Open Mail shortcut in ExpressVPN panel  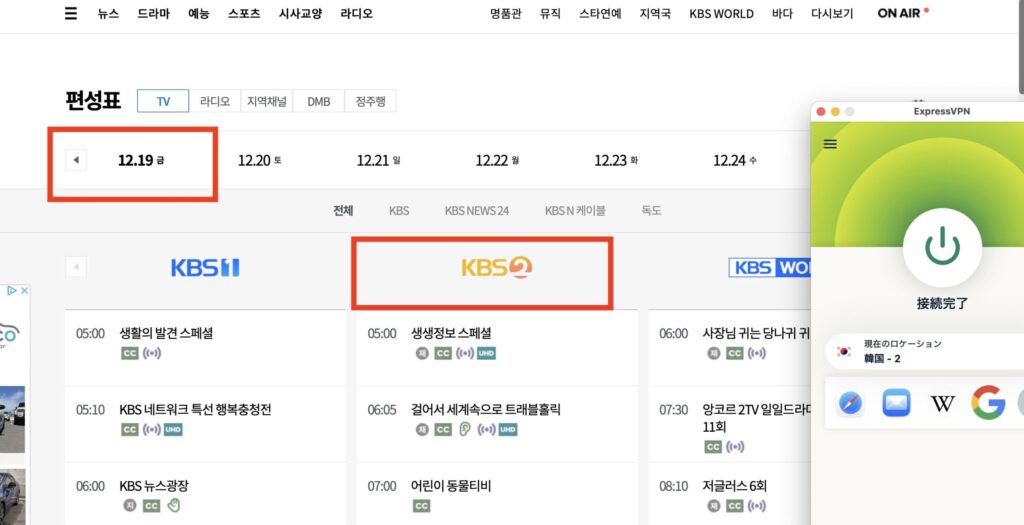coord(896,403)
